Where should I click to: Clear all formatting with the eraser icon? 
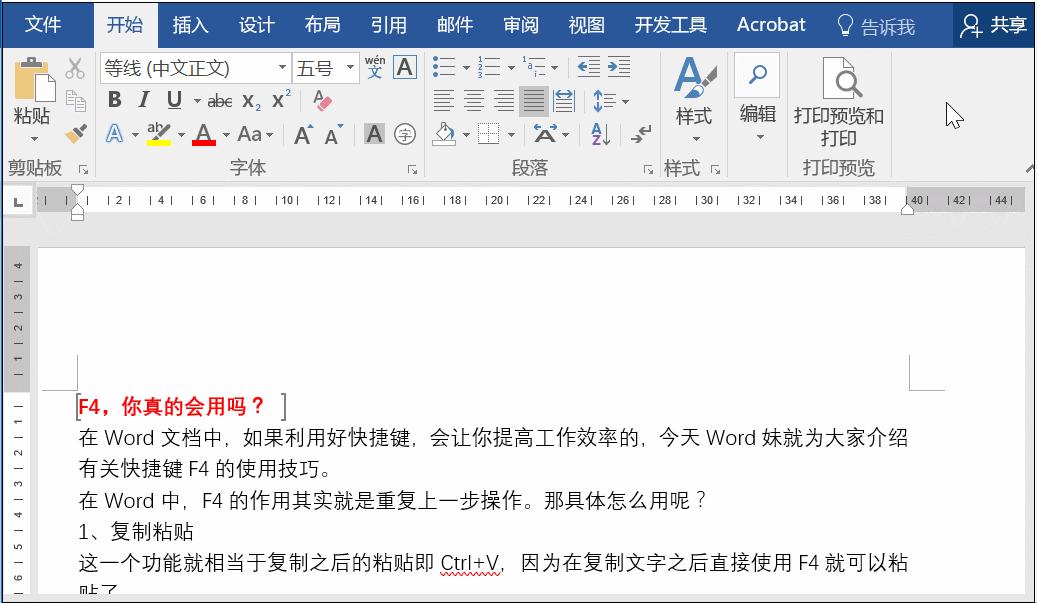(x=322, y=100)
